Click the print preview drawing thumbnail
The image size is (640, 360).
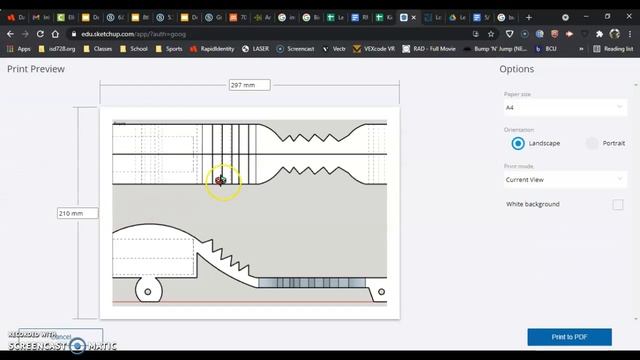pyautogui.click(x=249, y=213)
